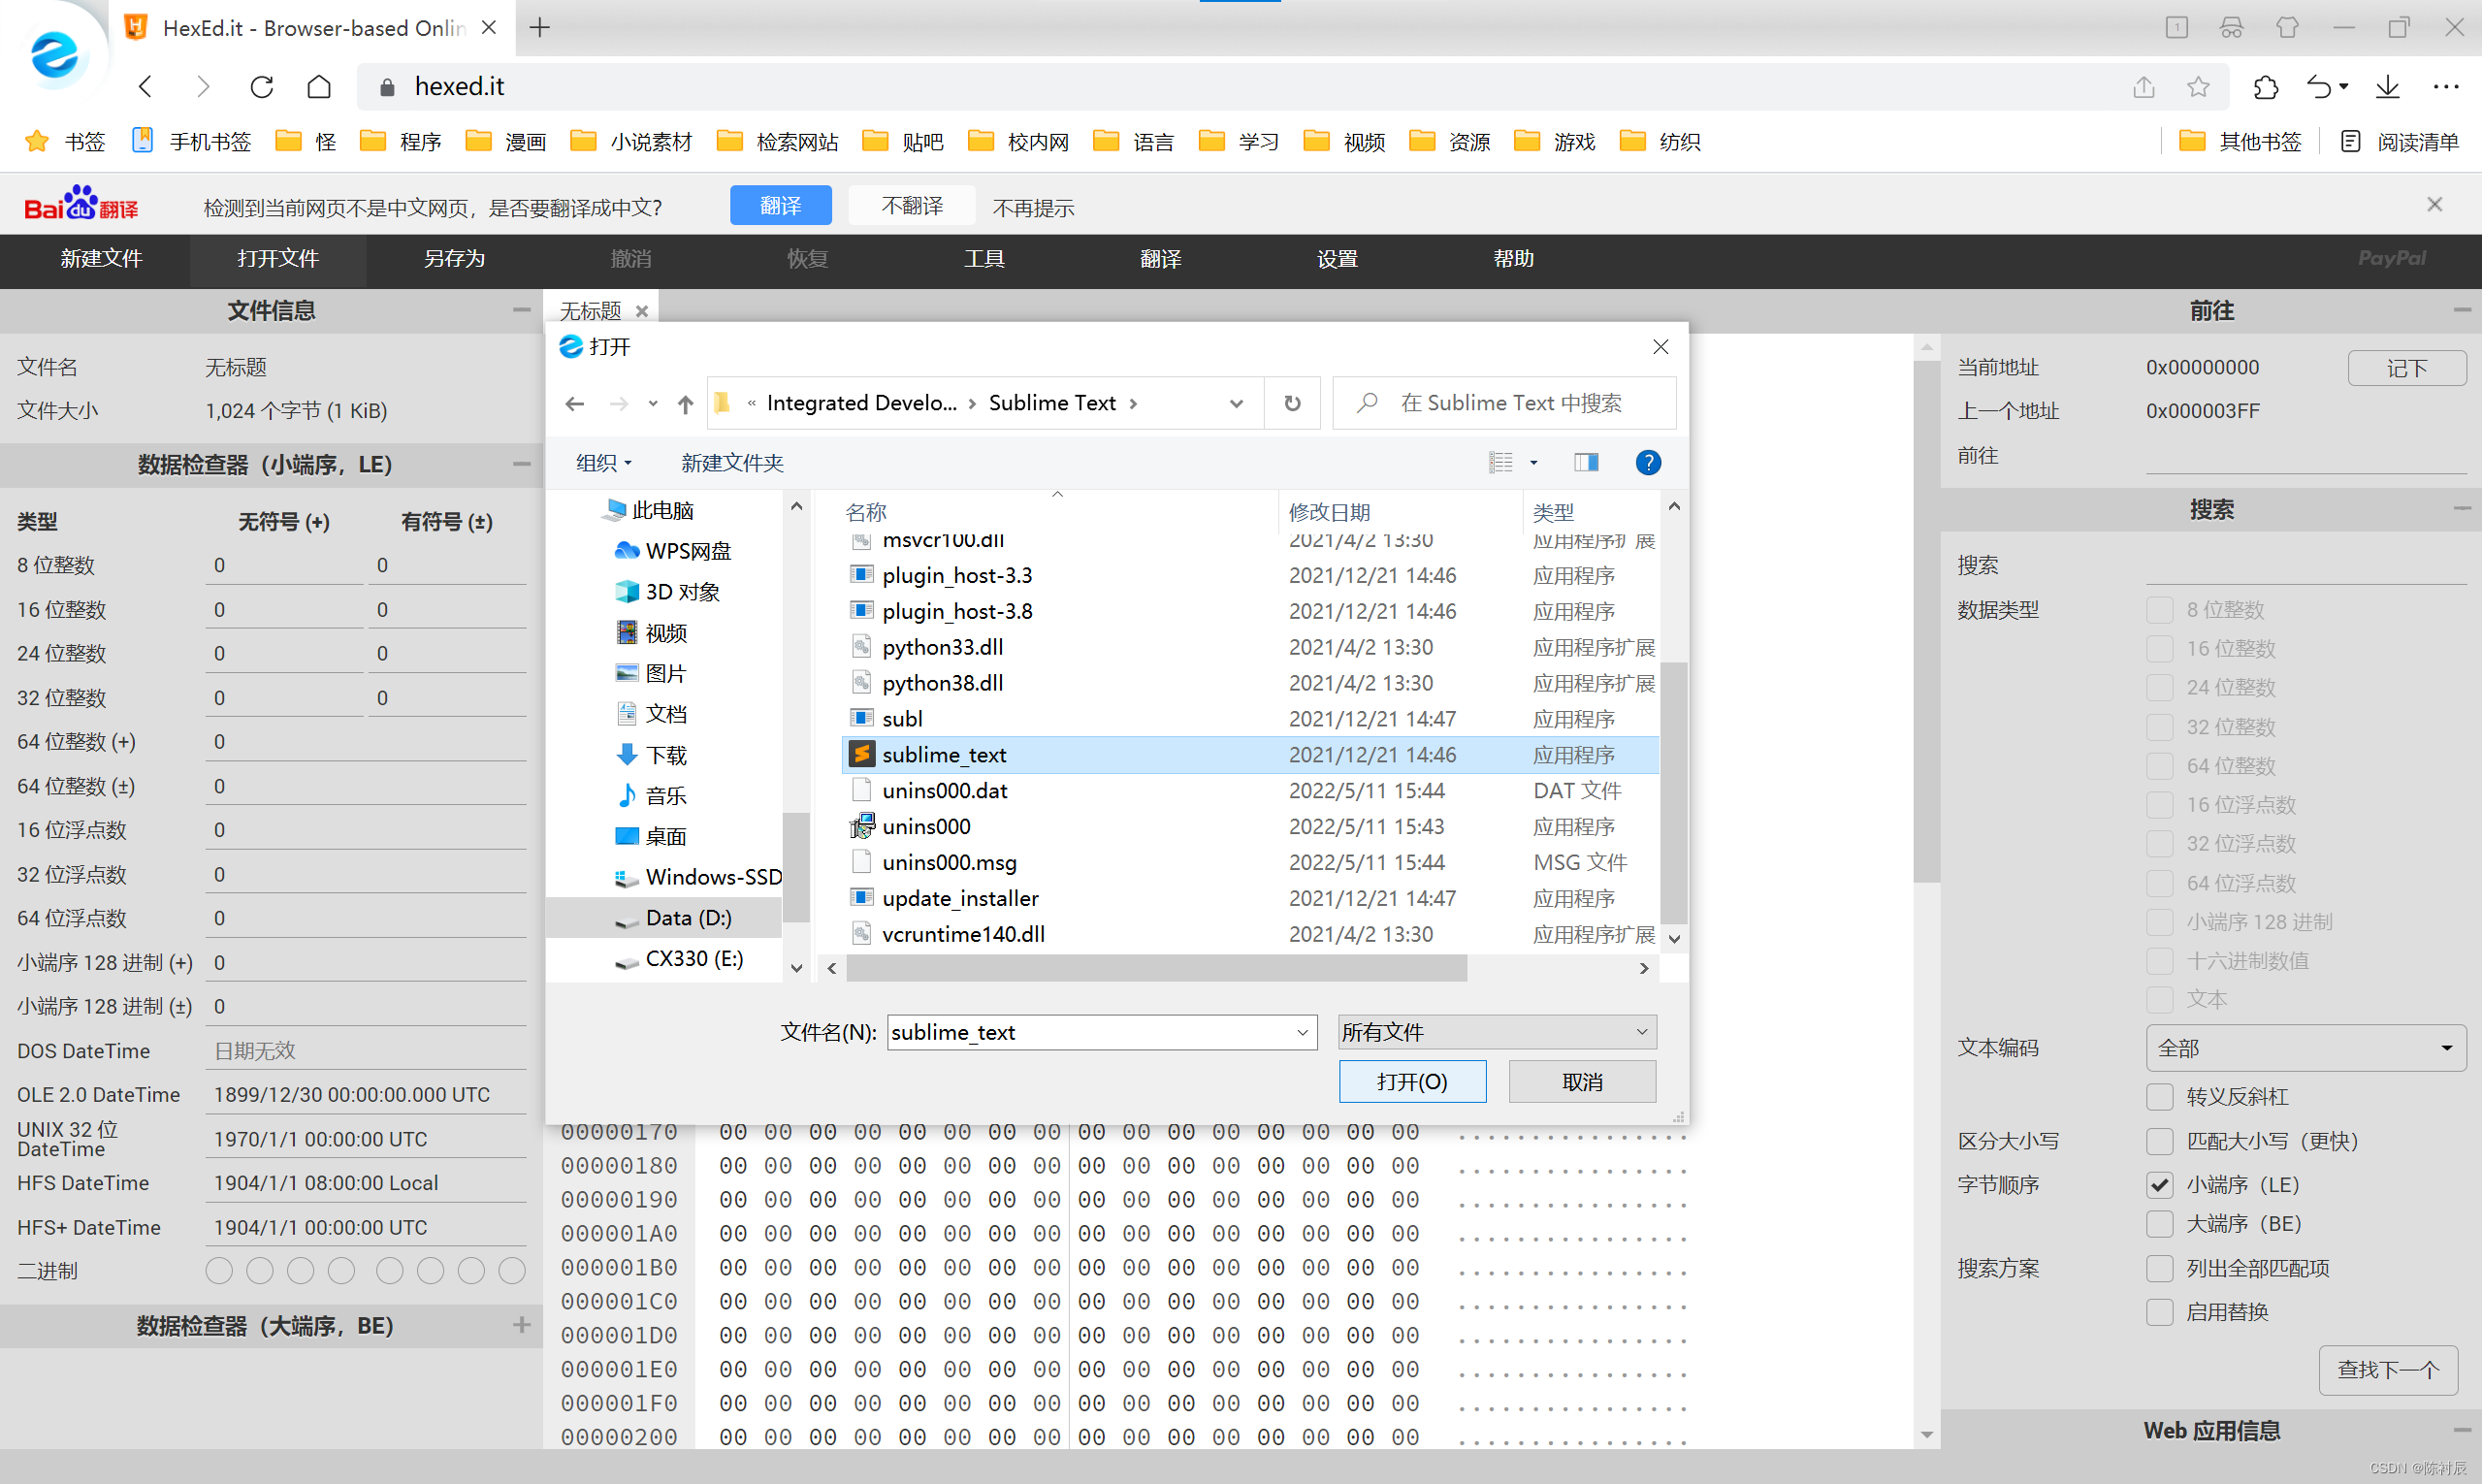Enable the 大端序 (BE) checkbox
This screenshot has height=1484, width=2482.
(x=2160, y=1224)
